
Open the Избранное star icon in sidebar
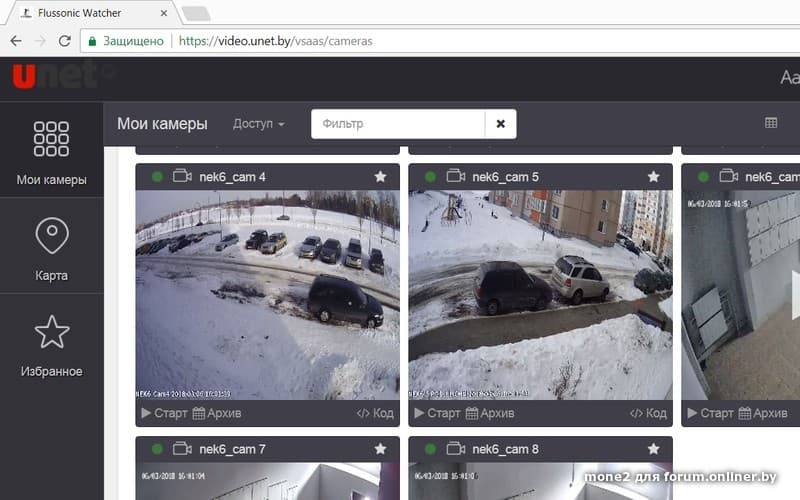(52, 332)
